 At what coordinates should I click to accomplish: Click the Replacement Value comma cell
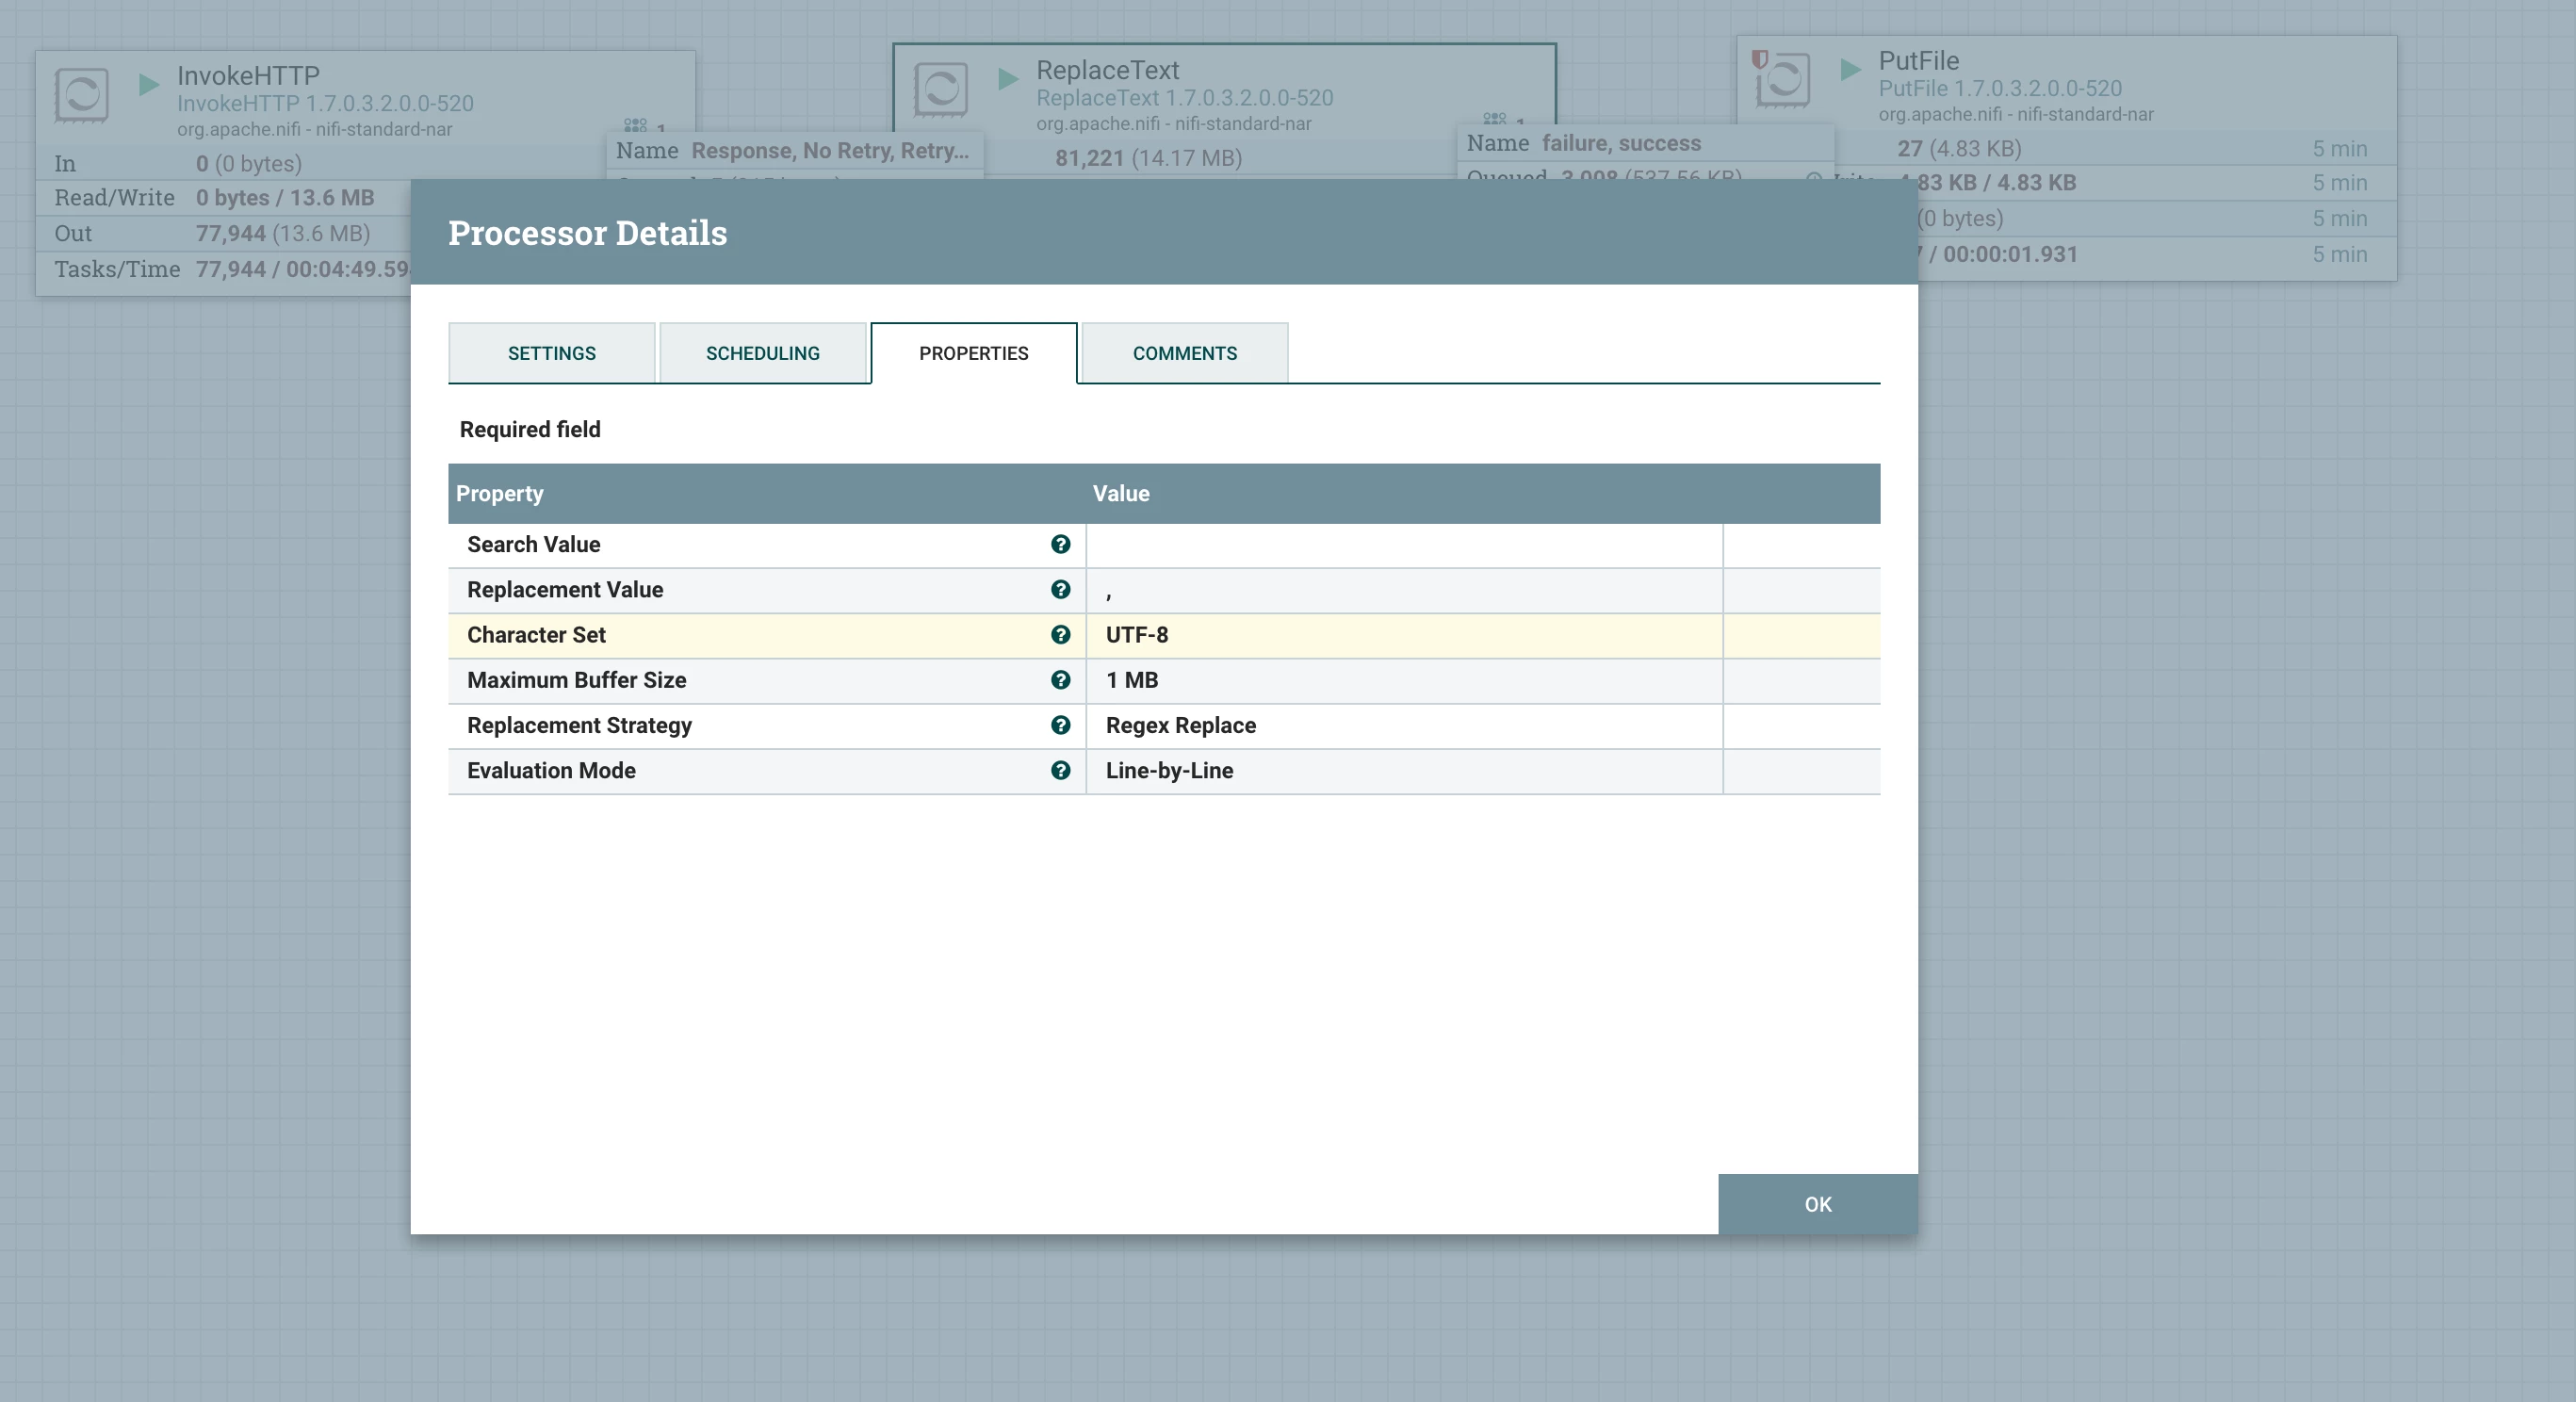click(1404, 590)
